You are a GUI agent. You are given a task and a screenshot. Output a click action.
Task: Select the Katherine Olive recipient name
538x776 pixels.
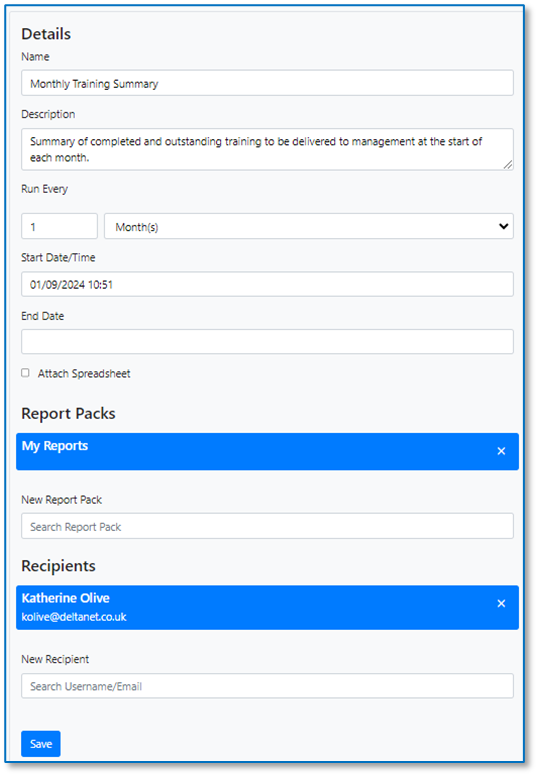tap(65, 598)
